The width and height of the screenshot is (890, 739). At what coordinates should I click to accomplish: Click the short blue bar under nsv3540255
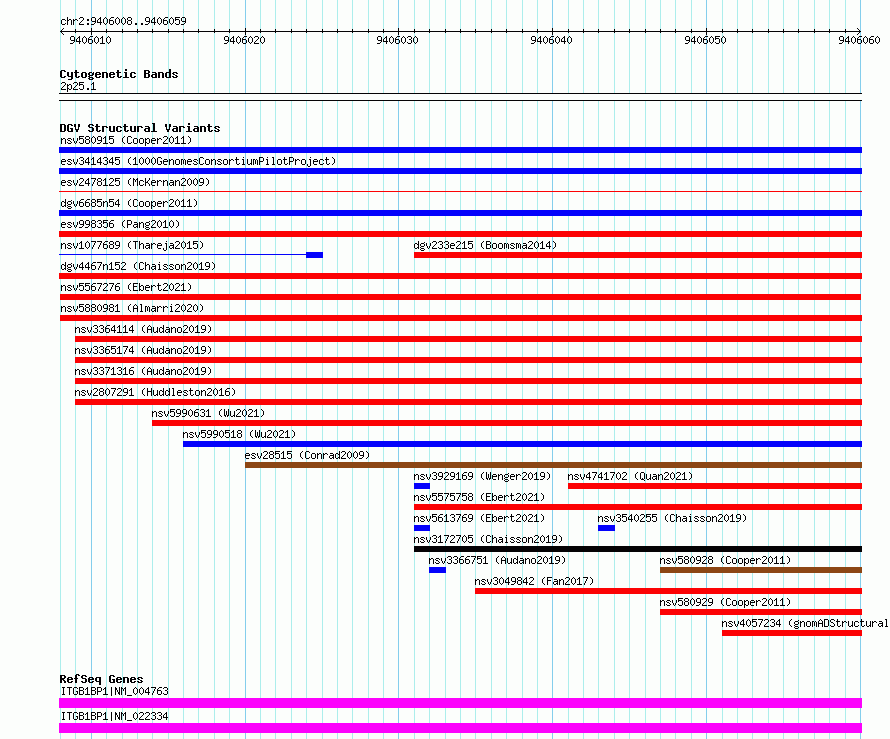(x=606, y=528)
